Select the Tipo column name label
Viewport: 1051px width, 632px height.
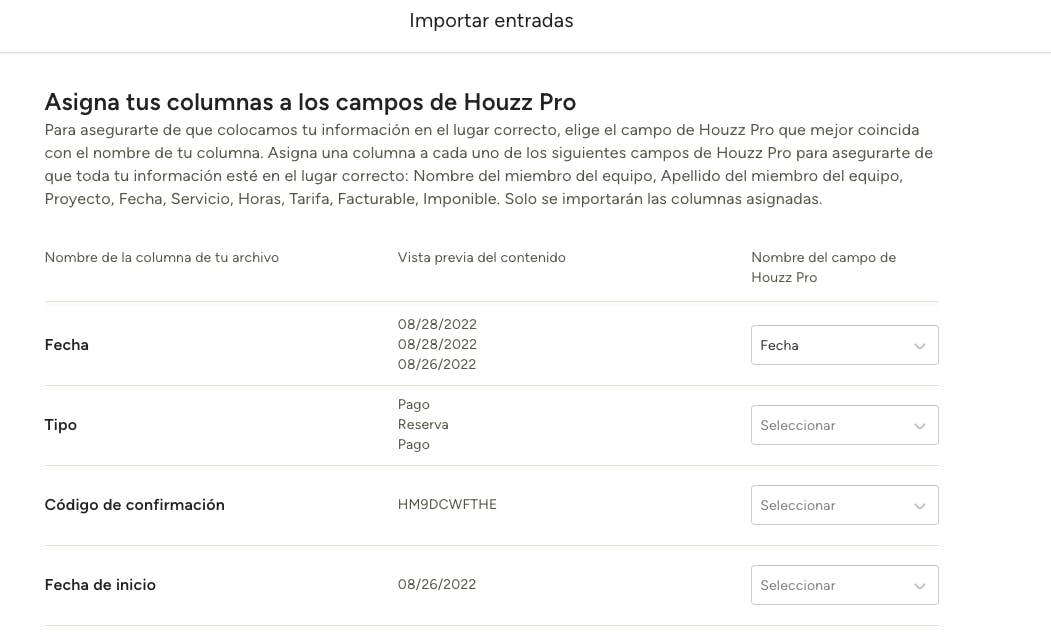[61, 425]
